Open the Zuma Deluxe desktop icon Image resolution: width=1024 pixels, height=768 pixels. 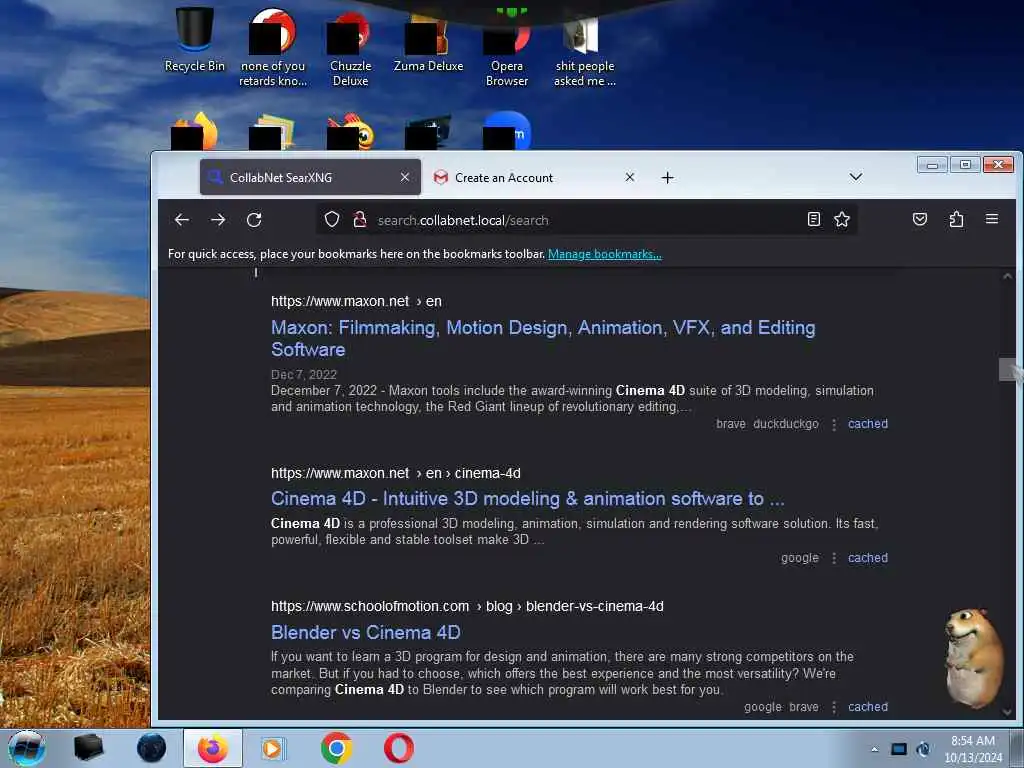coord(428,40)
